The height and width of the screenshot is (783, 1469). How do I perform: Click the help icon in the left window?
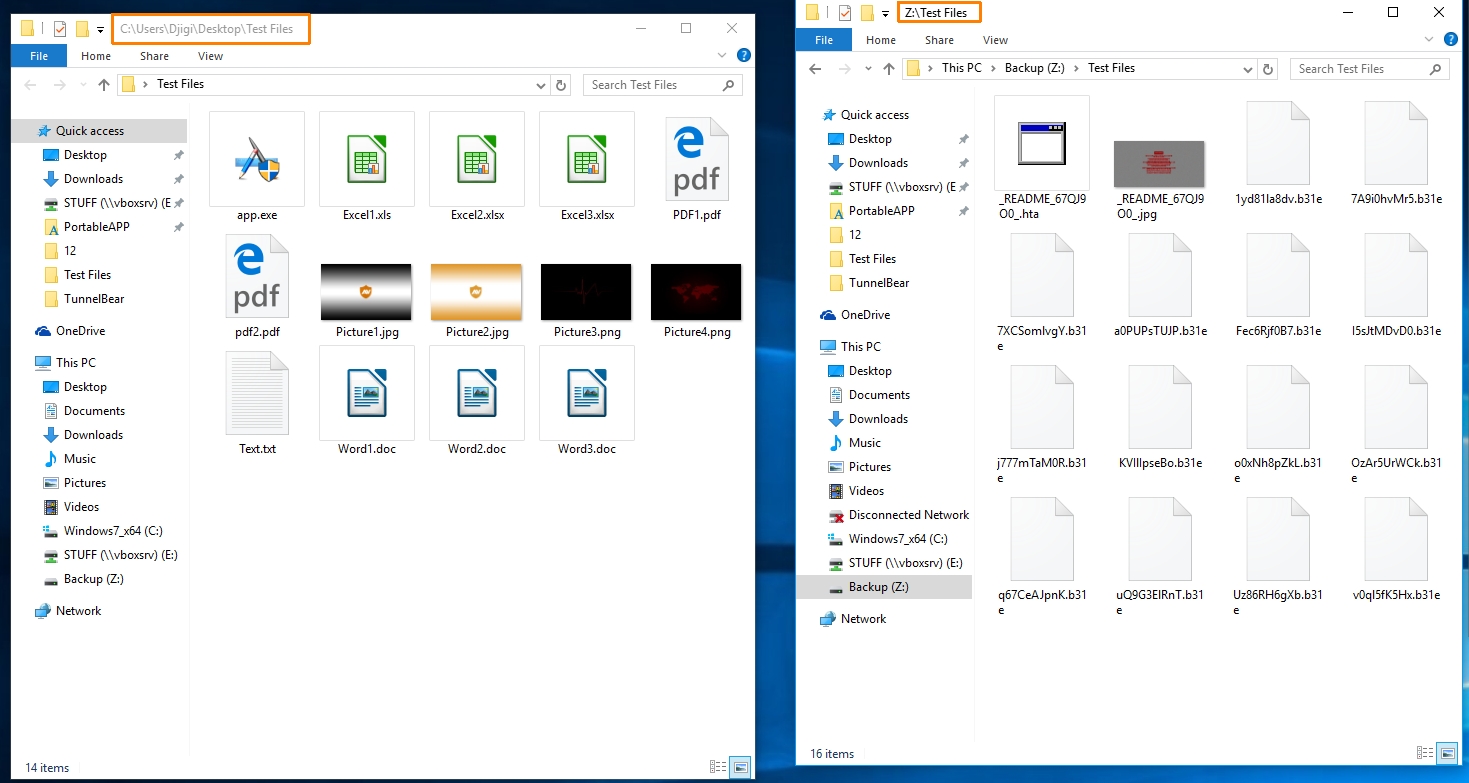(743, 57)
